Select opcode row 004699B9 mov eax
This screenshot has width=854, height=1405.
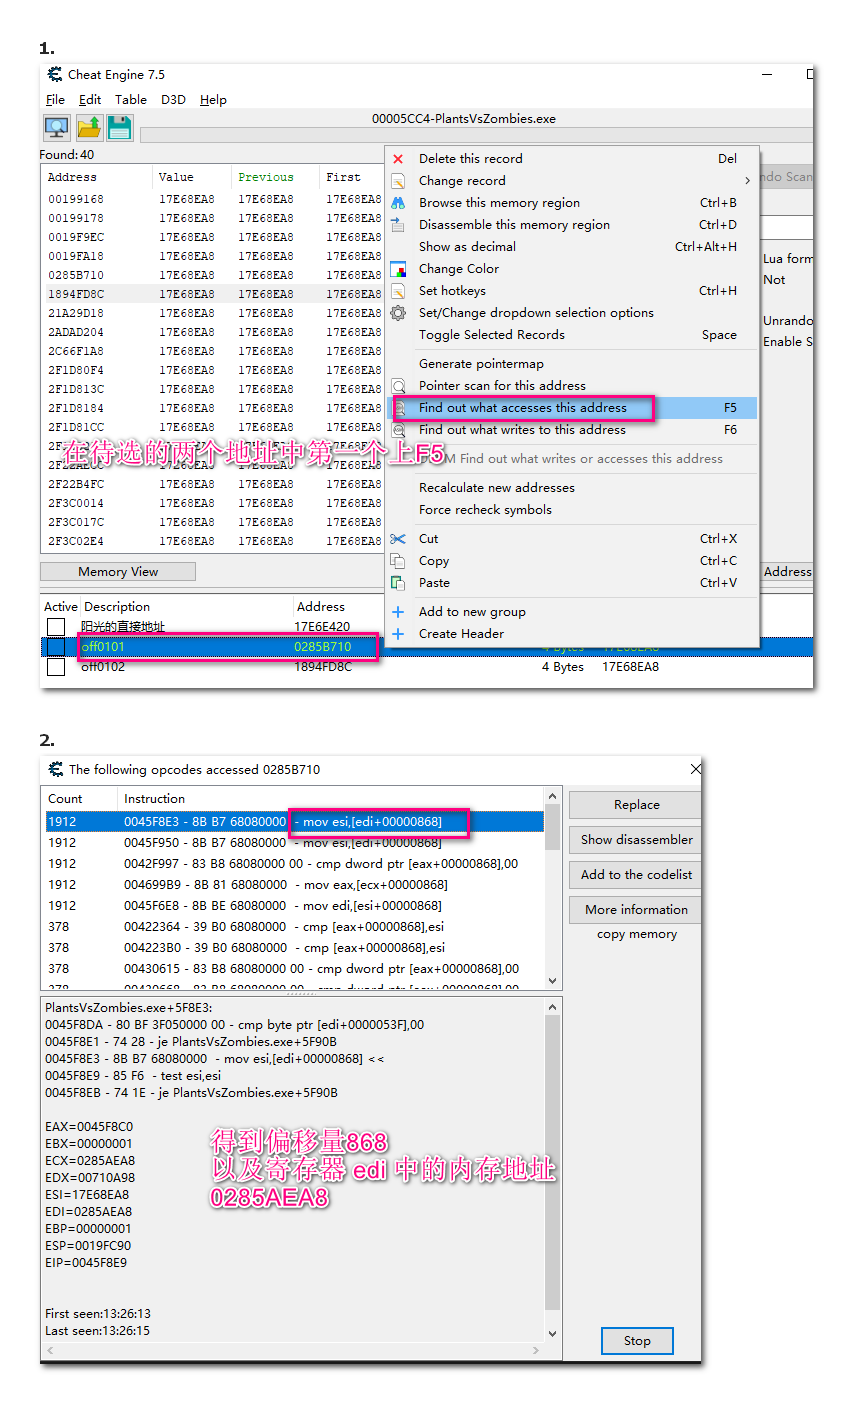click(294, 885)
